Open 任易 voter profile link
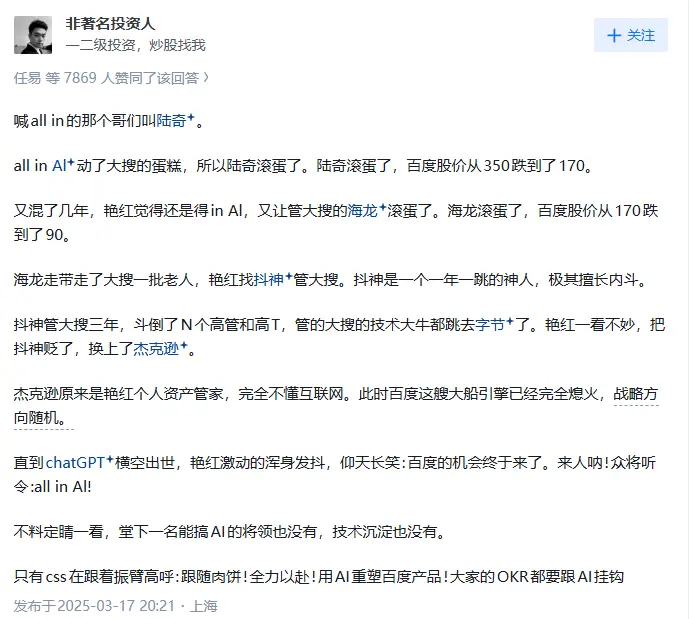 point(27,78)
